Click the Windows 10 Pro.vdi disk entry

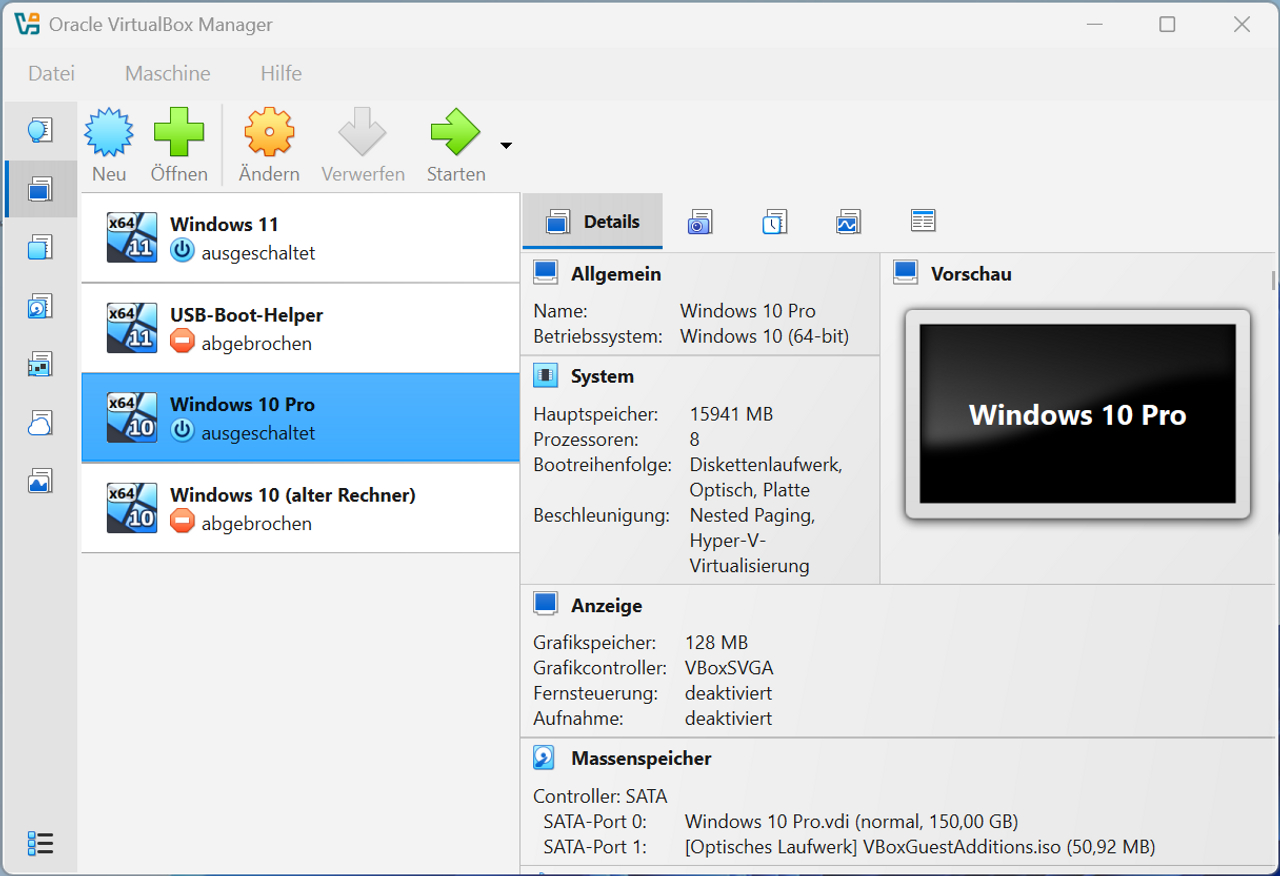coord(851,822)
